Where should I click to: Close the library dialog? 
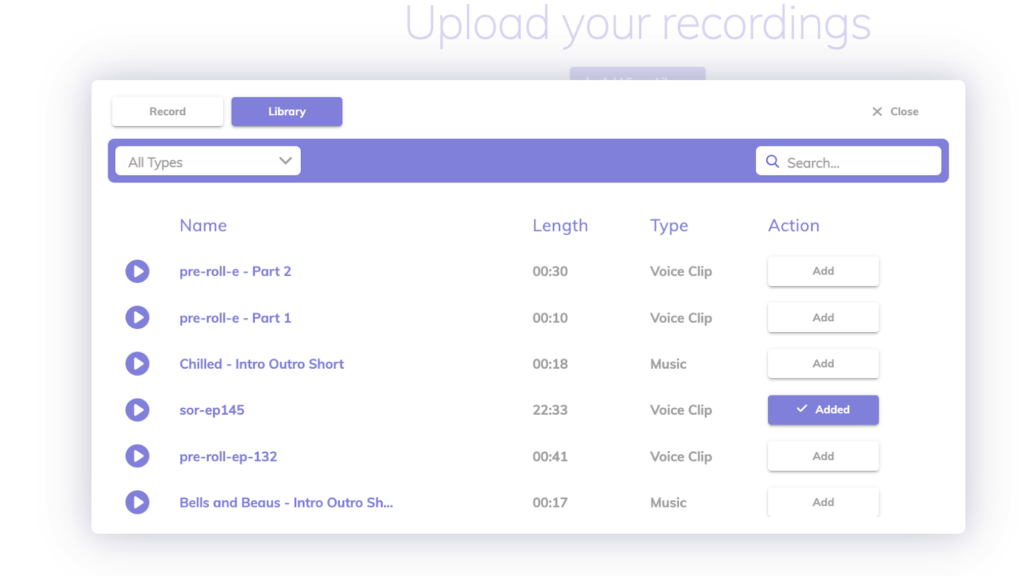[x=895, y=112]
